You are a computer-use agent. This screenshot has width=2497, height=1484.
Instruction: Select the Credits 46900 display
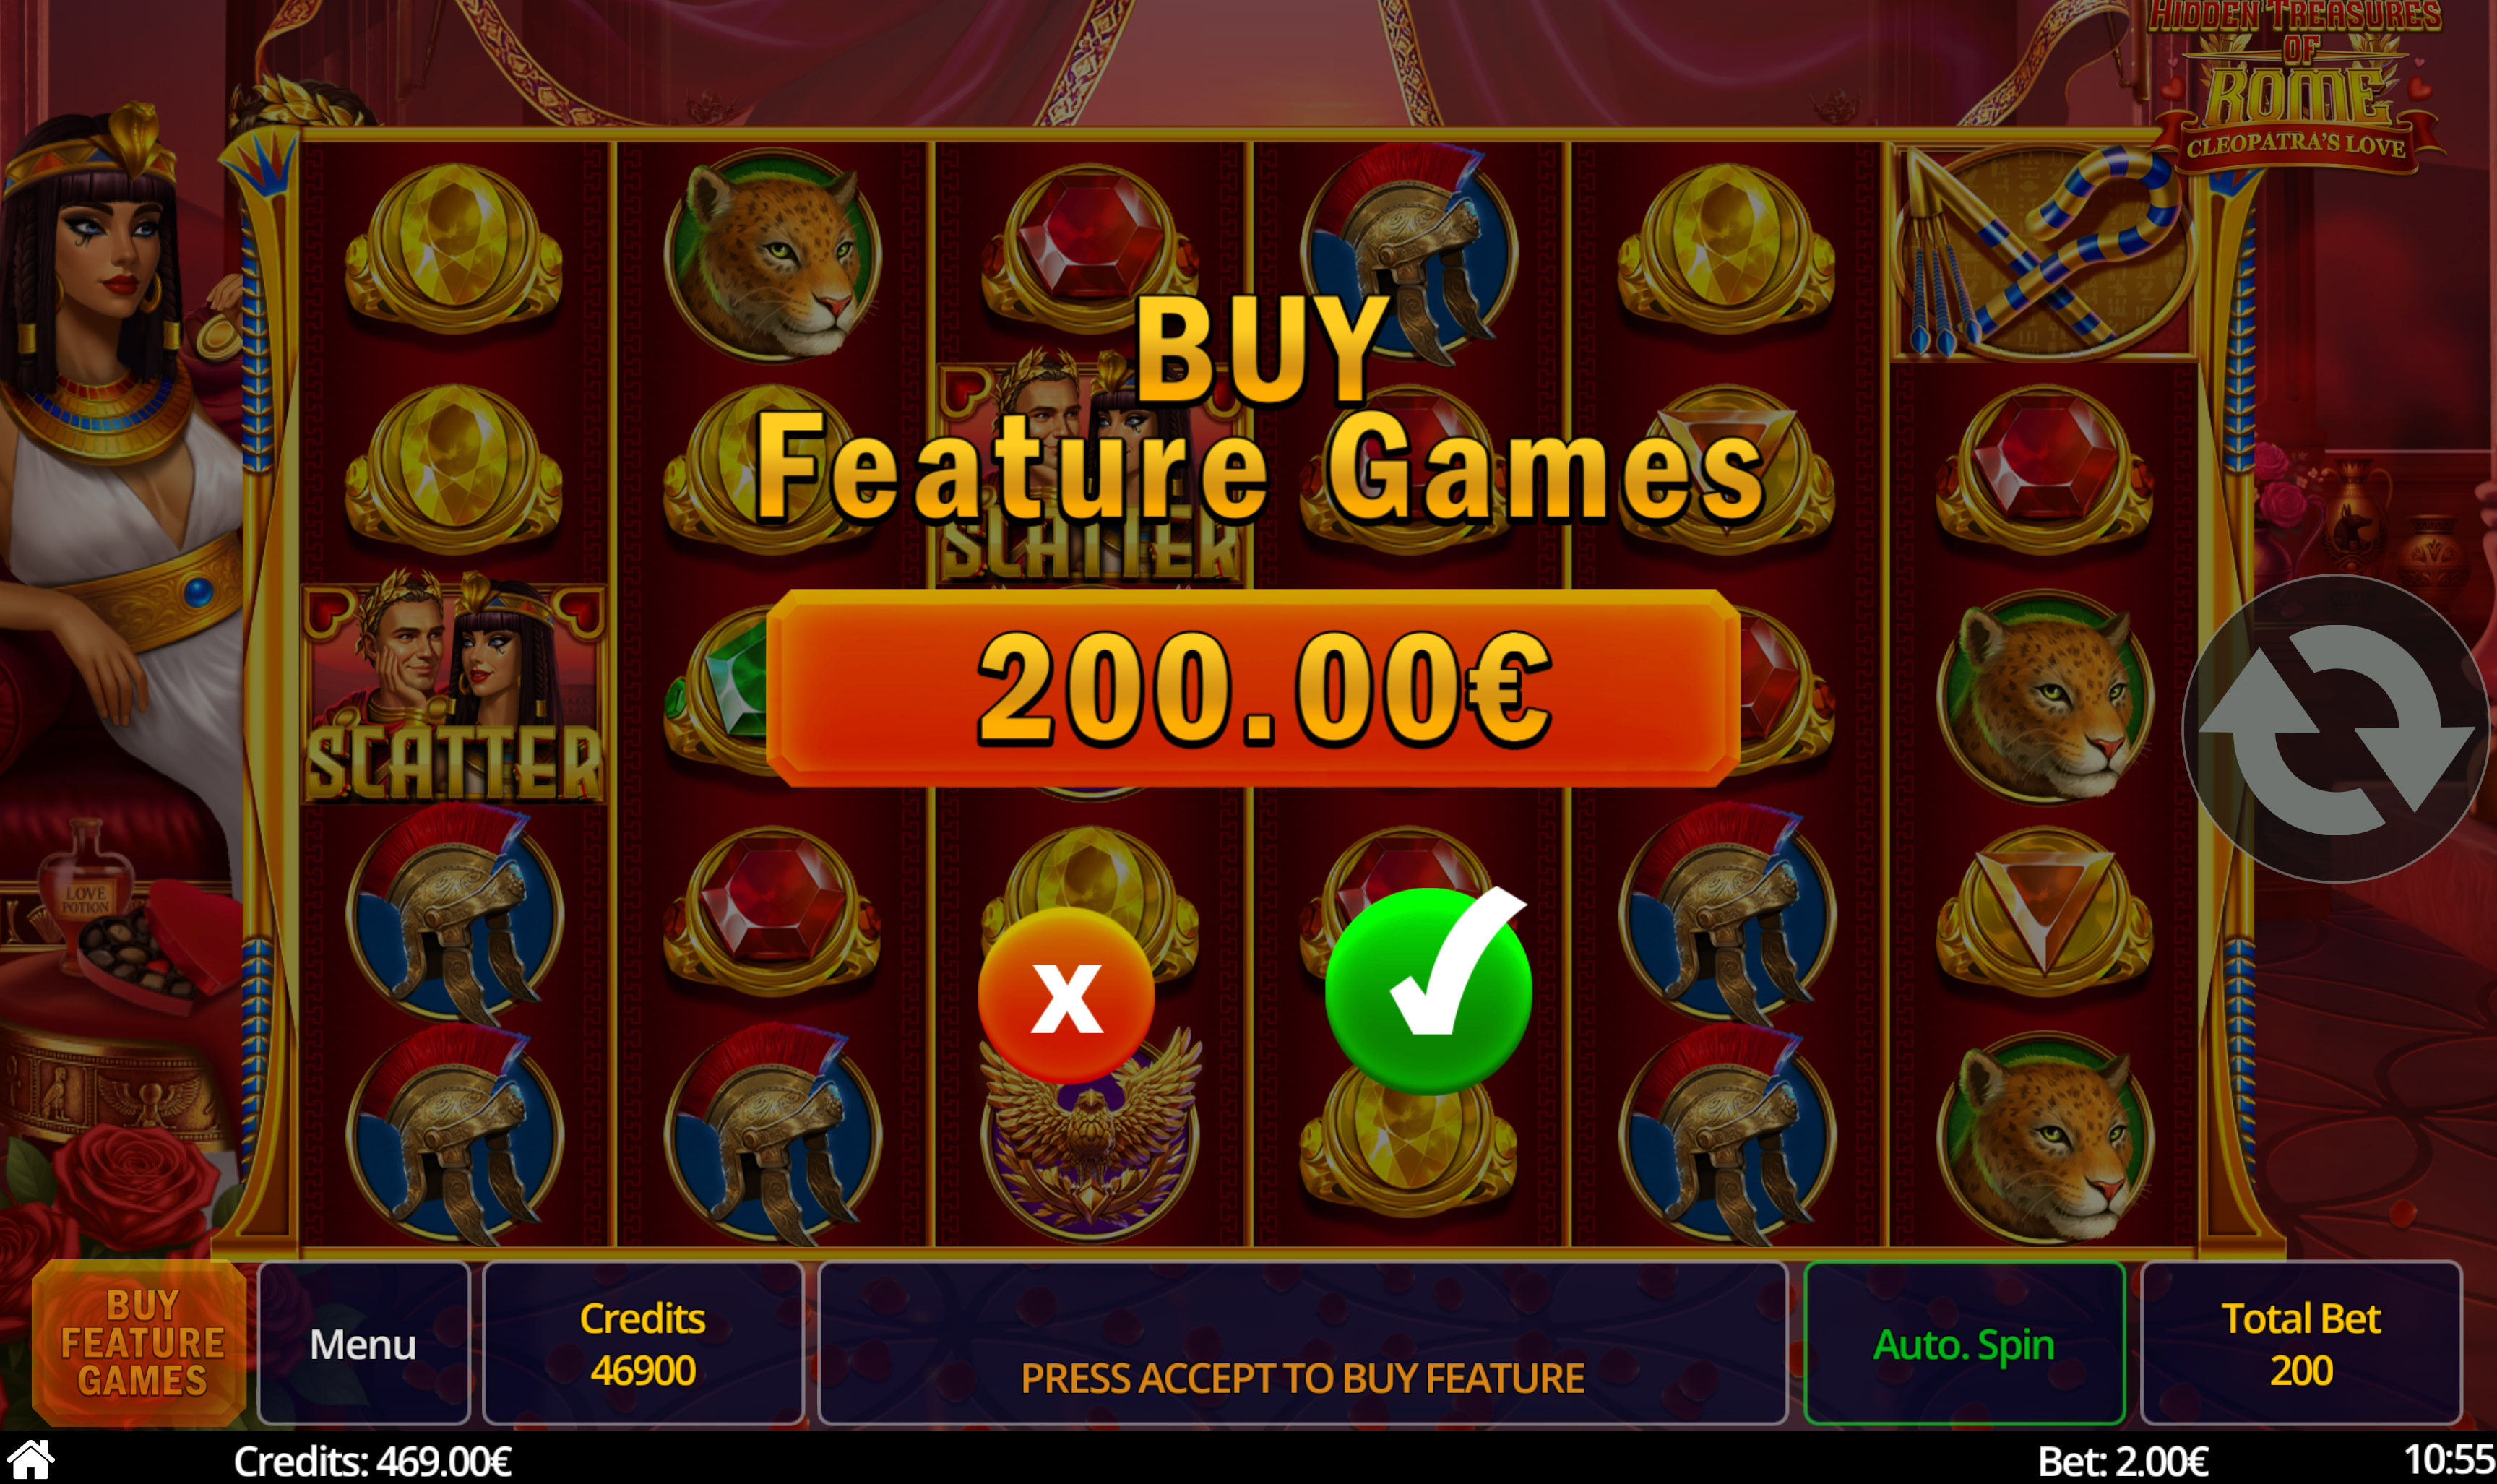tap(643, 1343)
